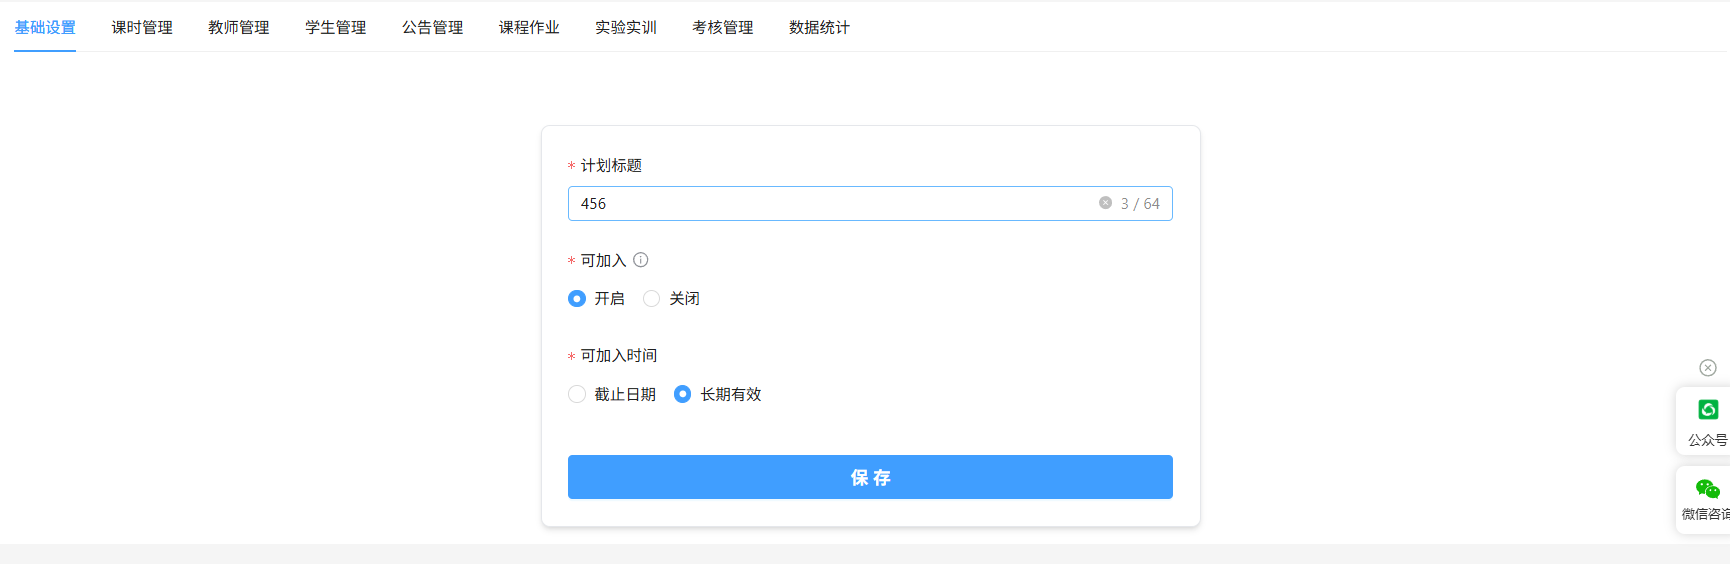Open the 实验实训 tab
This screenshot has width=1730, height=564.
point(626,28)
